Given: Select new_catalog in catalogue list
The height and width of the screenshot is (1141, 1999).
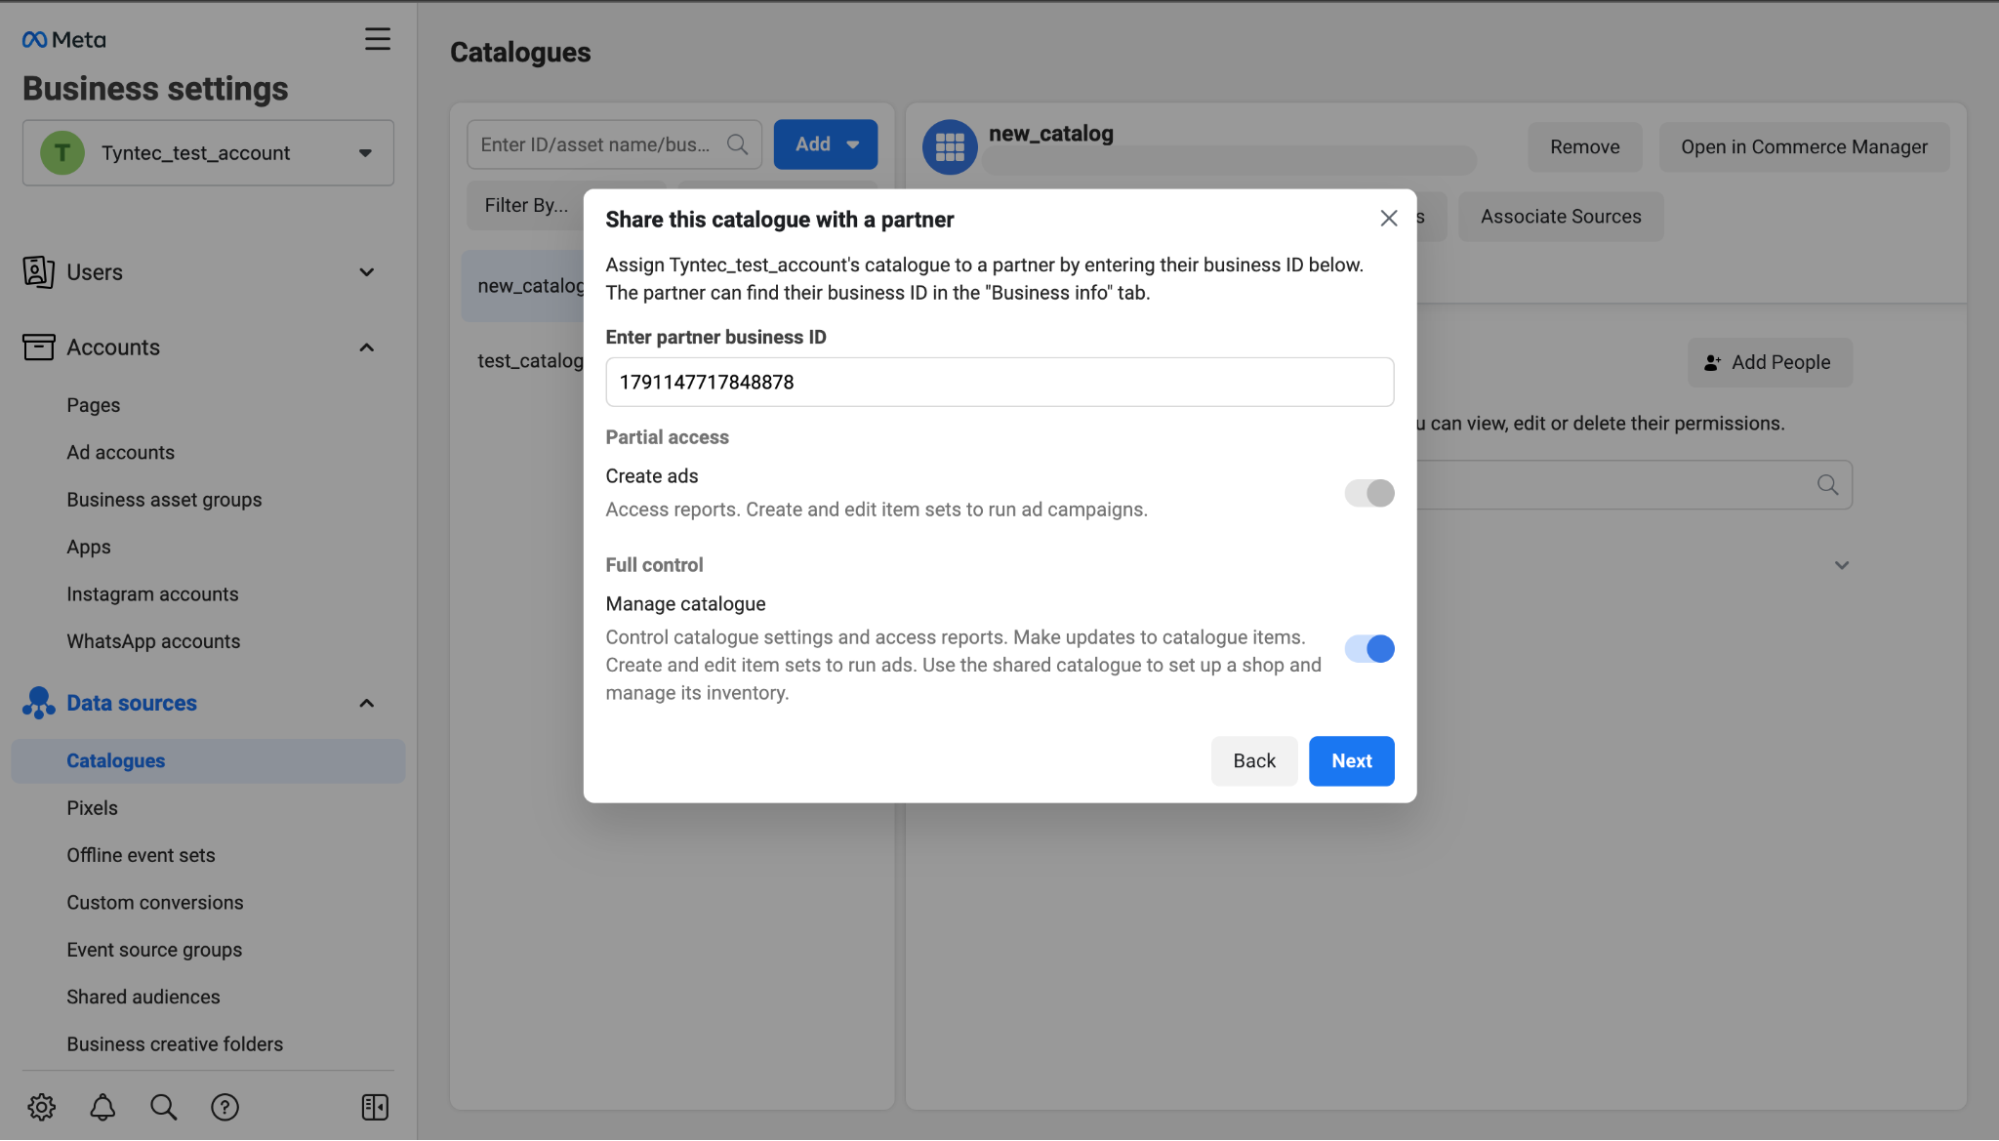Looking at the screenshot, I should pyautogui.click(x=524, y=286).
